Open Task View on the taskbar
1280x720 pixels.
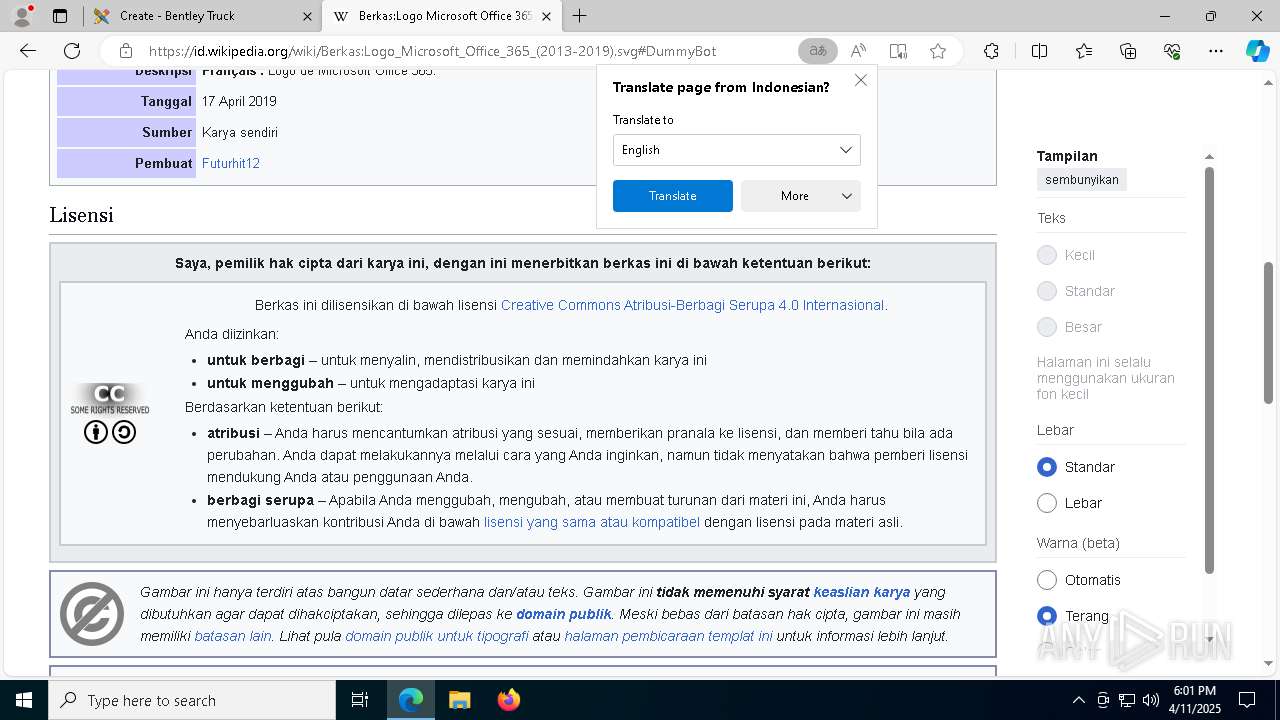[360, 700]
